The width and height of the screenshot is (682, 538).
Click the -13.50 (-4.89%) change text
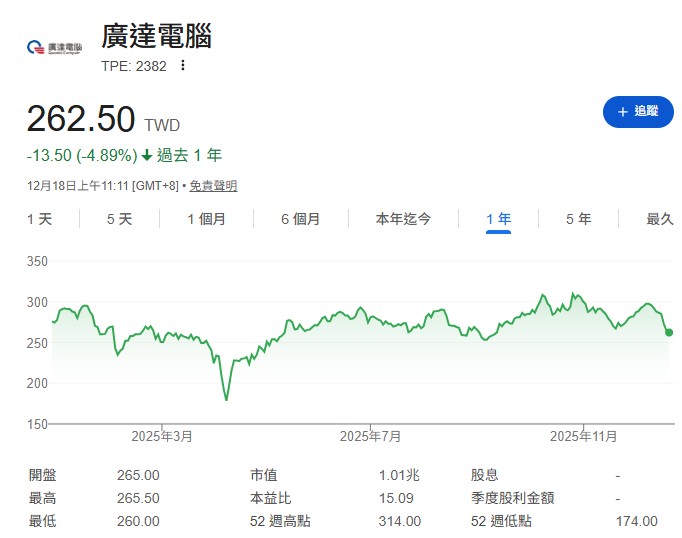click(x=82, y=155)
